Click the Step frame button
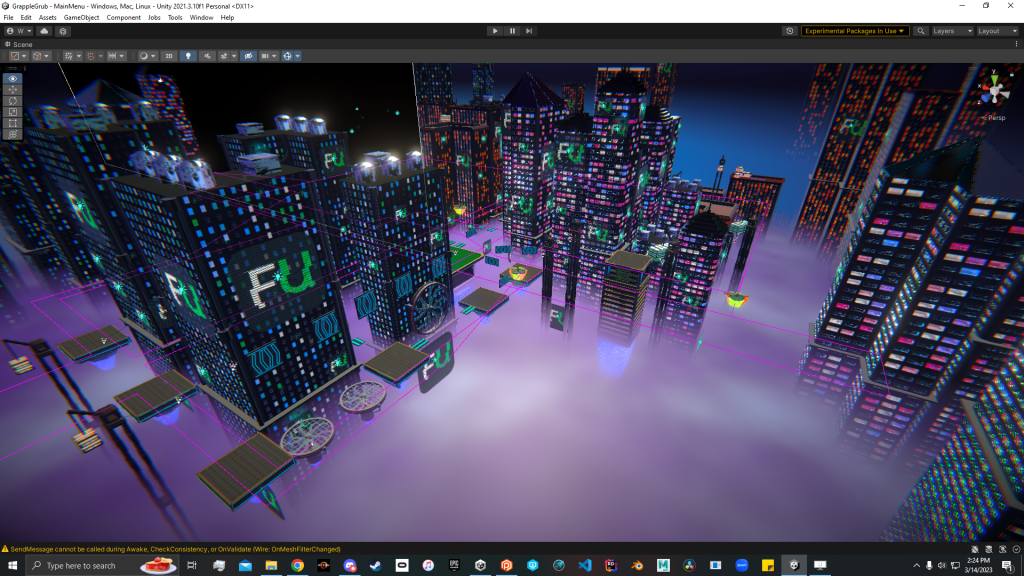The width and height of the screenshot is (1024, 576). 530,31
